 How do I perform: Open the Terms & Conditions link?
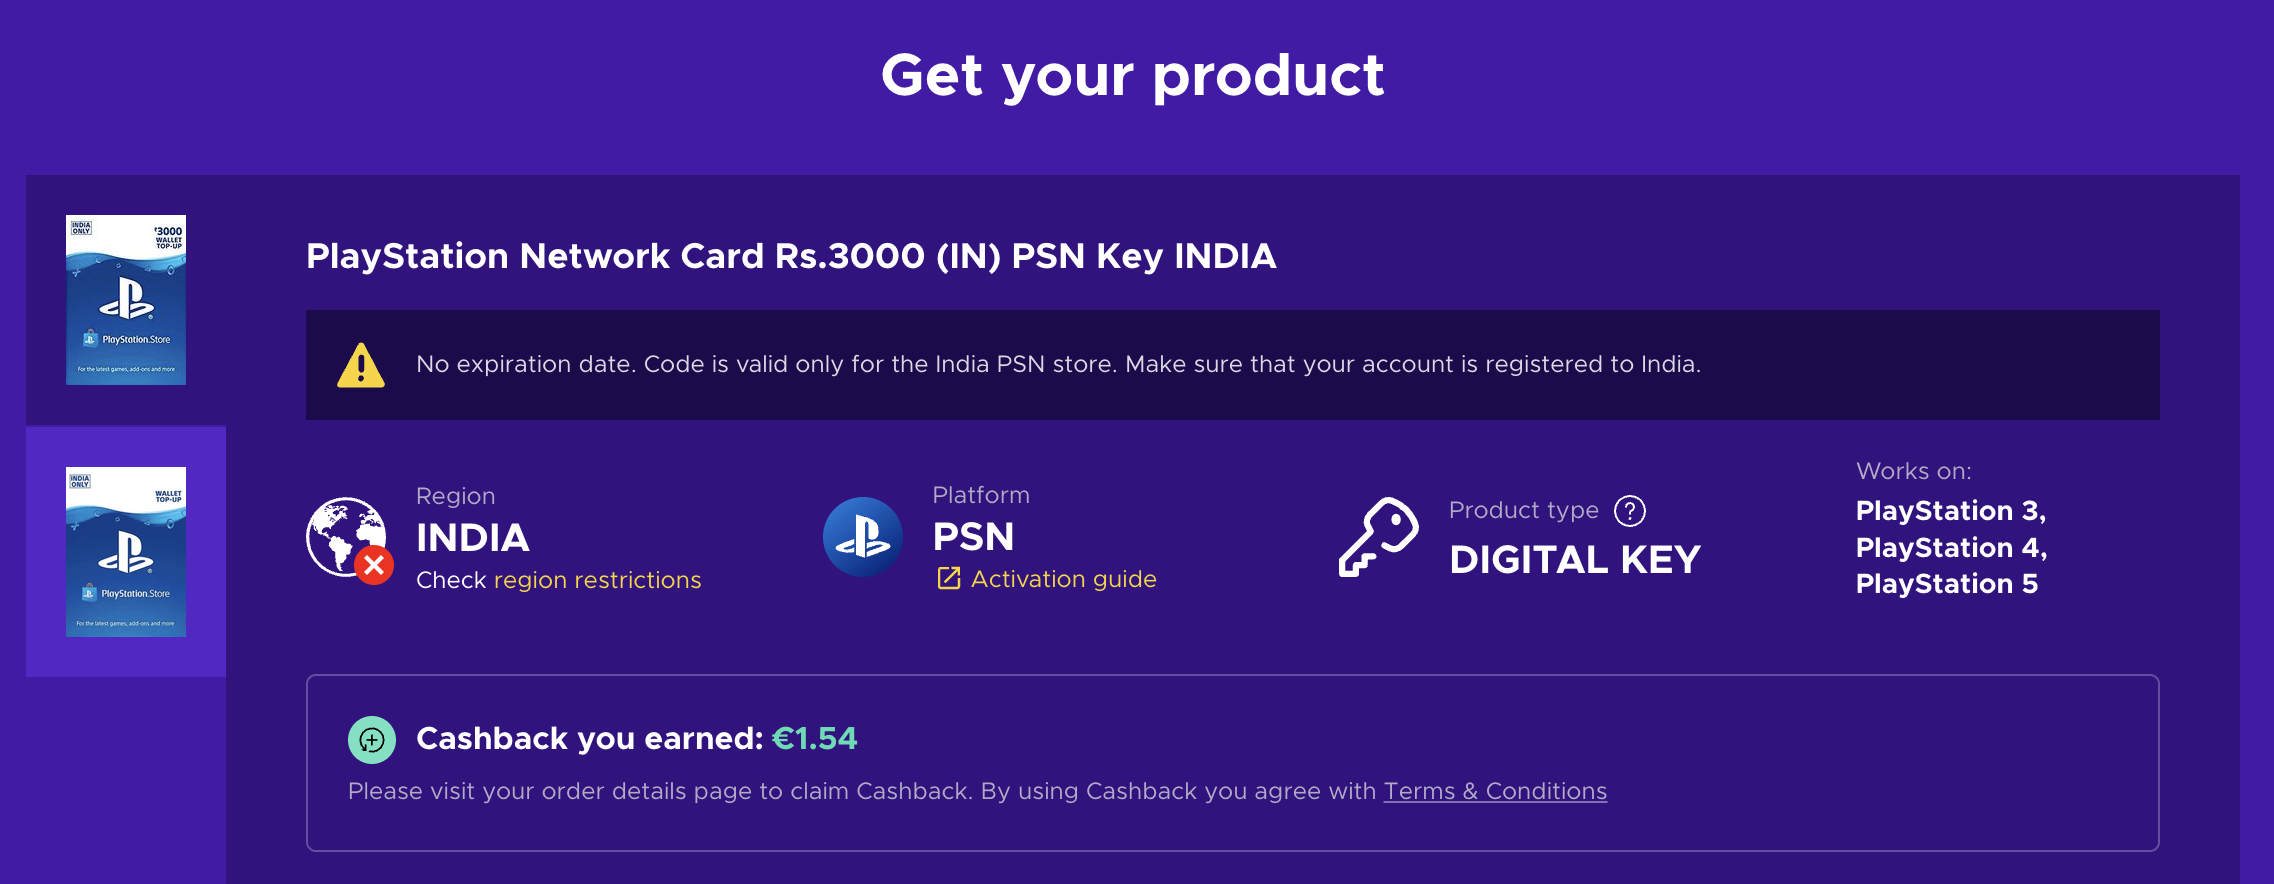click(x=1495, y=791)
